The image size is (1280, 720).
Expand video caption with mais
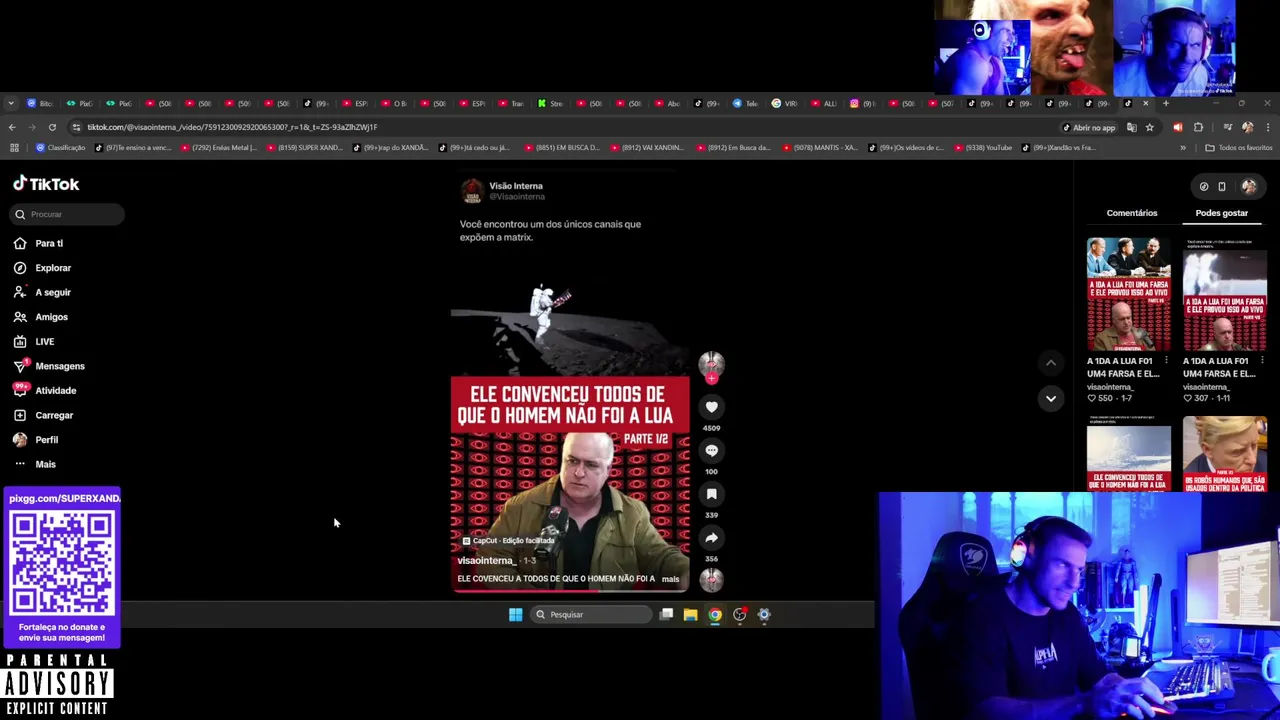[670, 579]
